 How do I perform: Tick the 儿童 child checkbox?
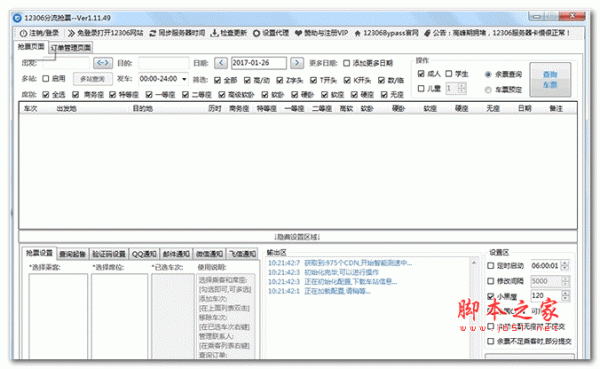[x=421, y=89]
